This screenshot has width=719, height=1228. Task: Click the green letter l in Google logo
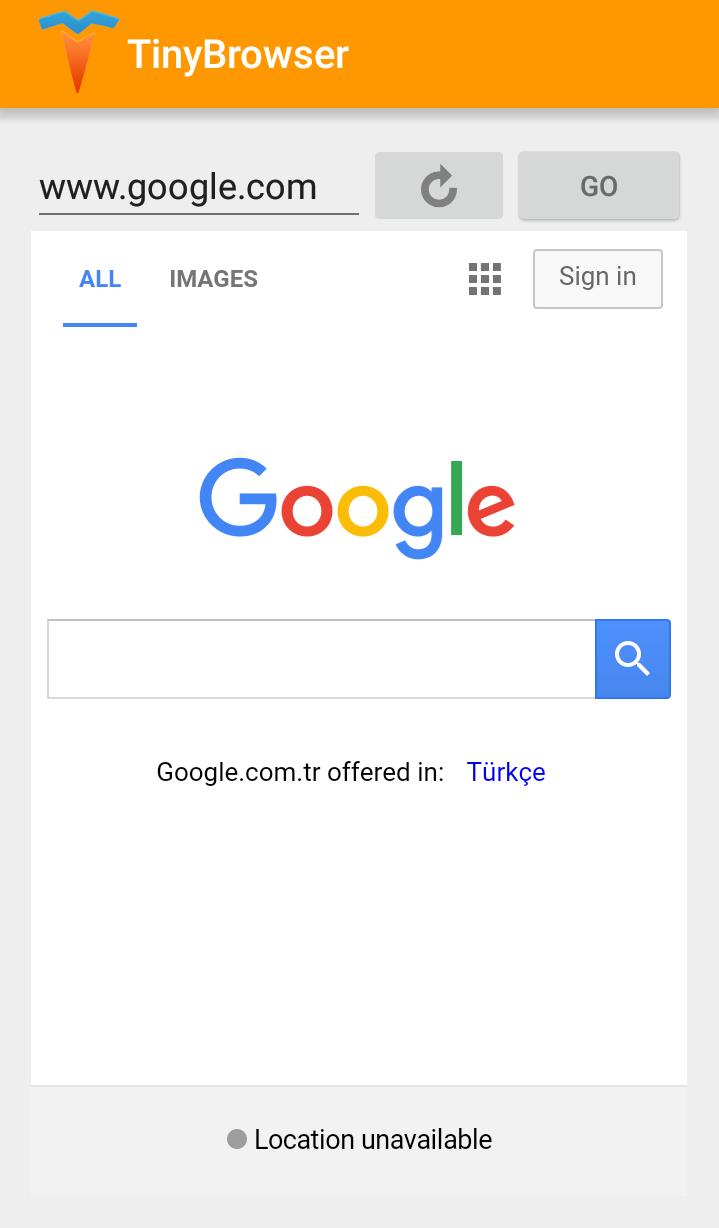click(456, 499)
